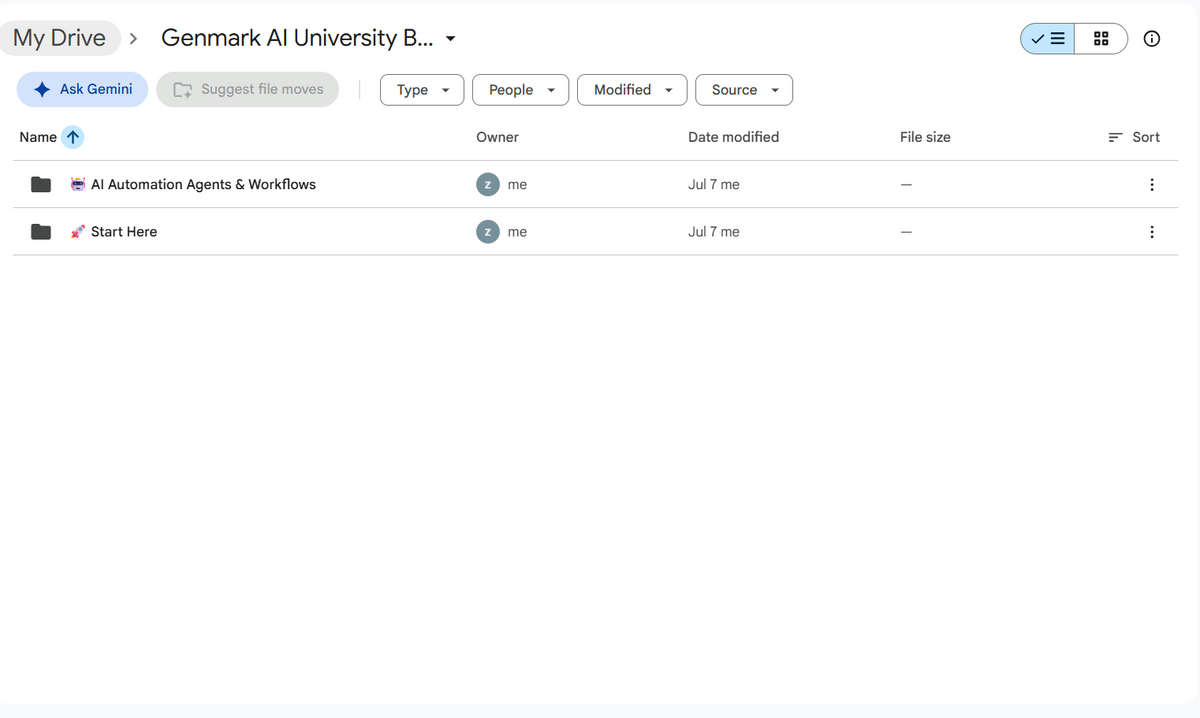Open more actions for Start Here folder
The width and height of the screenshot is (1200, 718).
click(x=1152, y=232)
